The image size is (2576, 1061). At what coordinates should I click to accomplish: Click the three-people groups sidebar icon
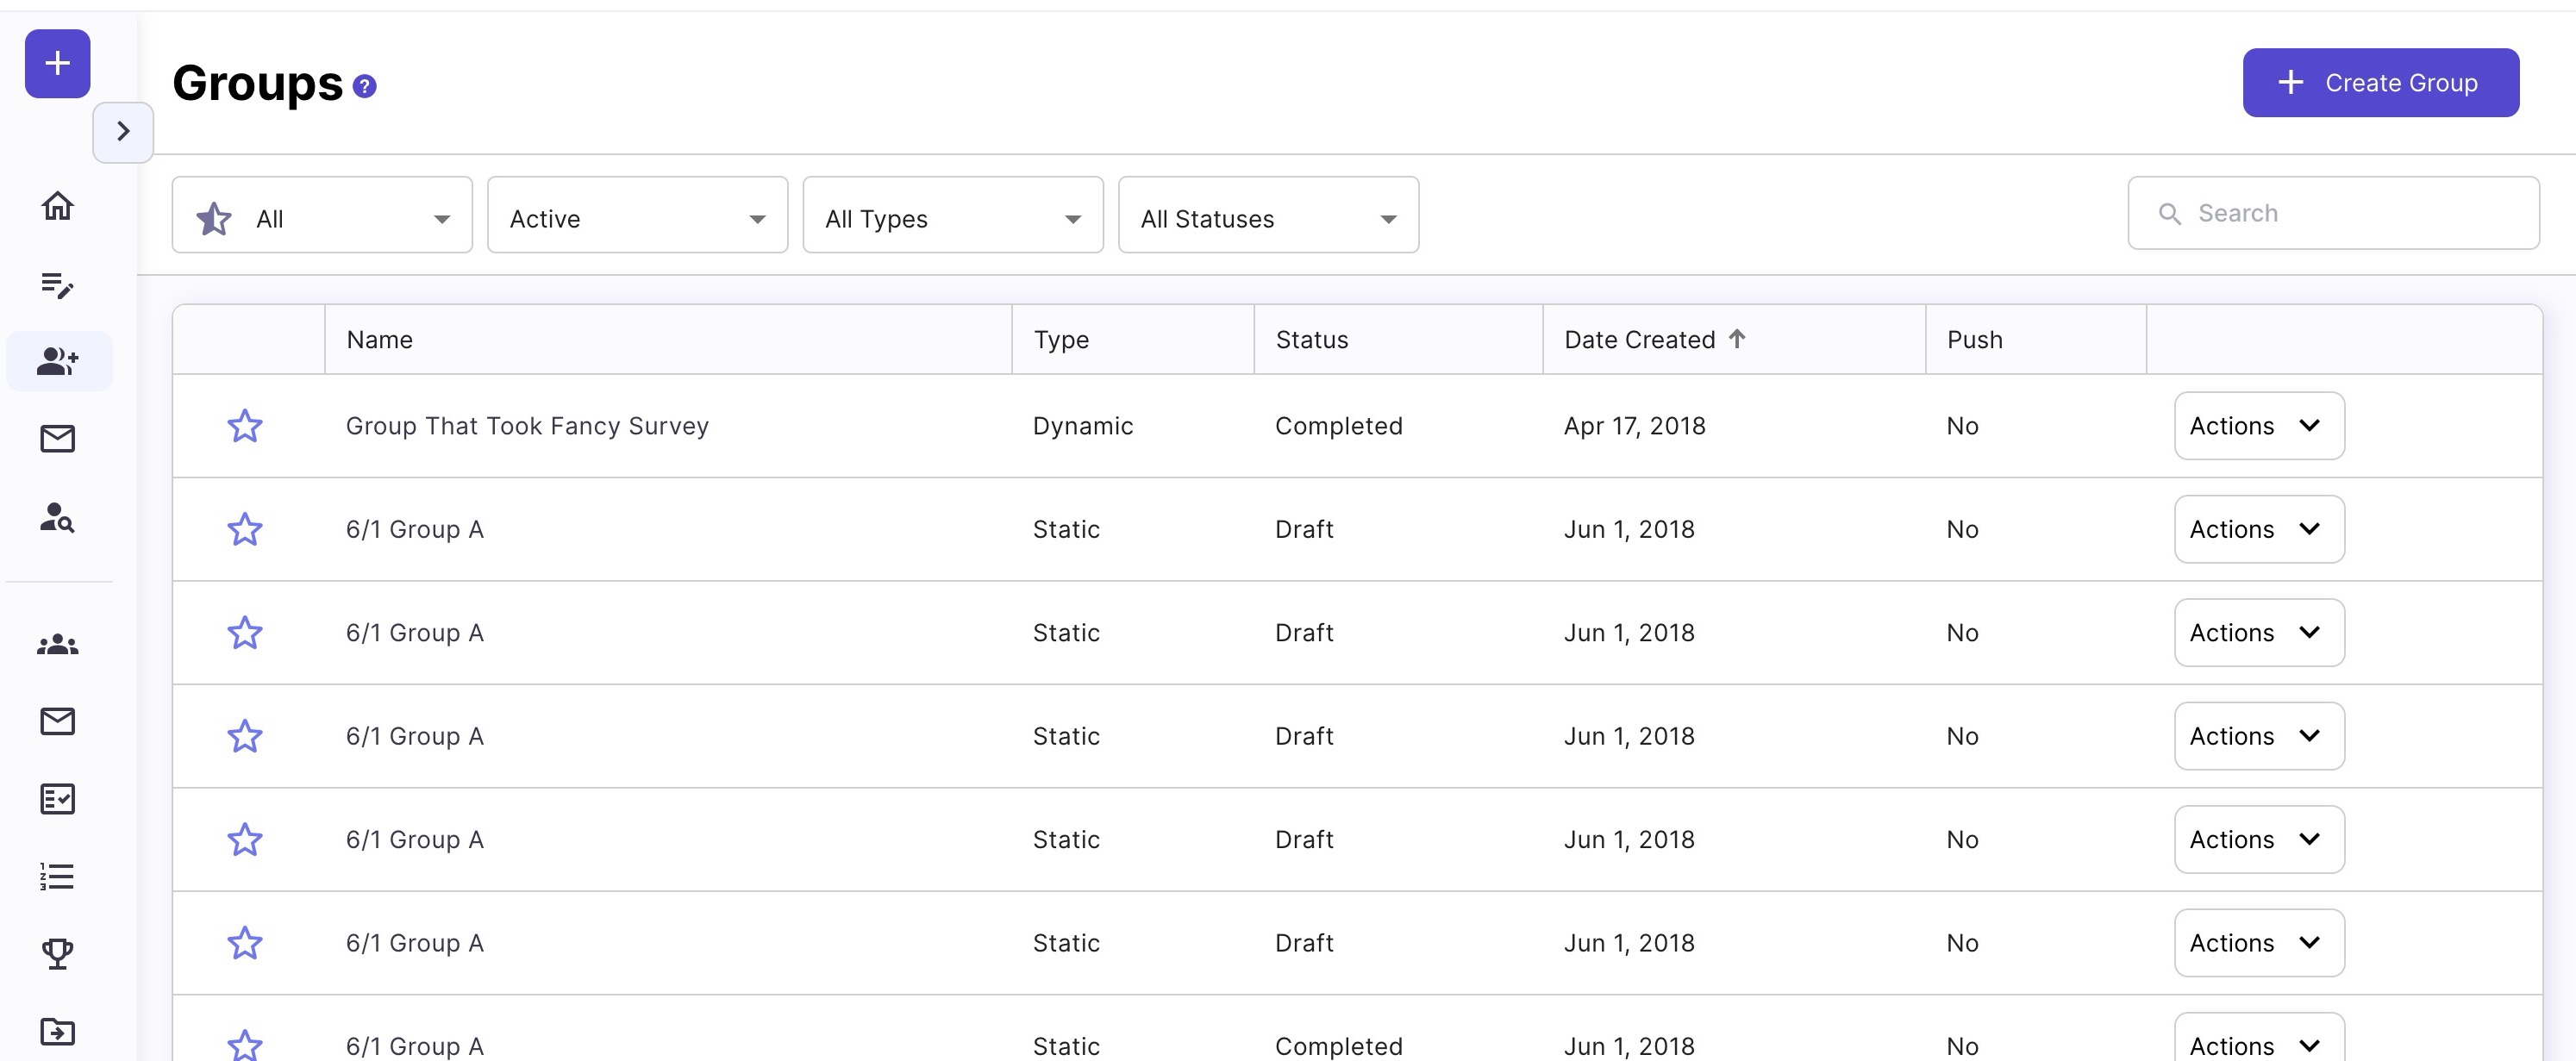tap(57, 645)
